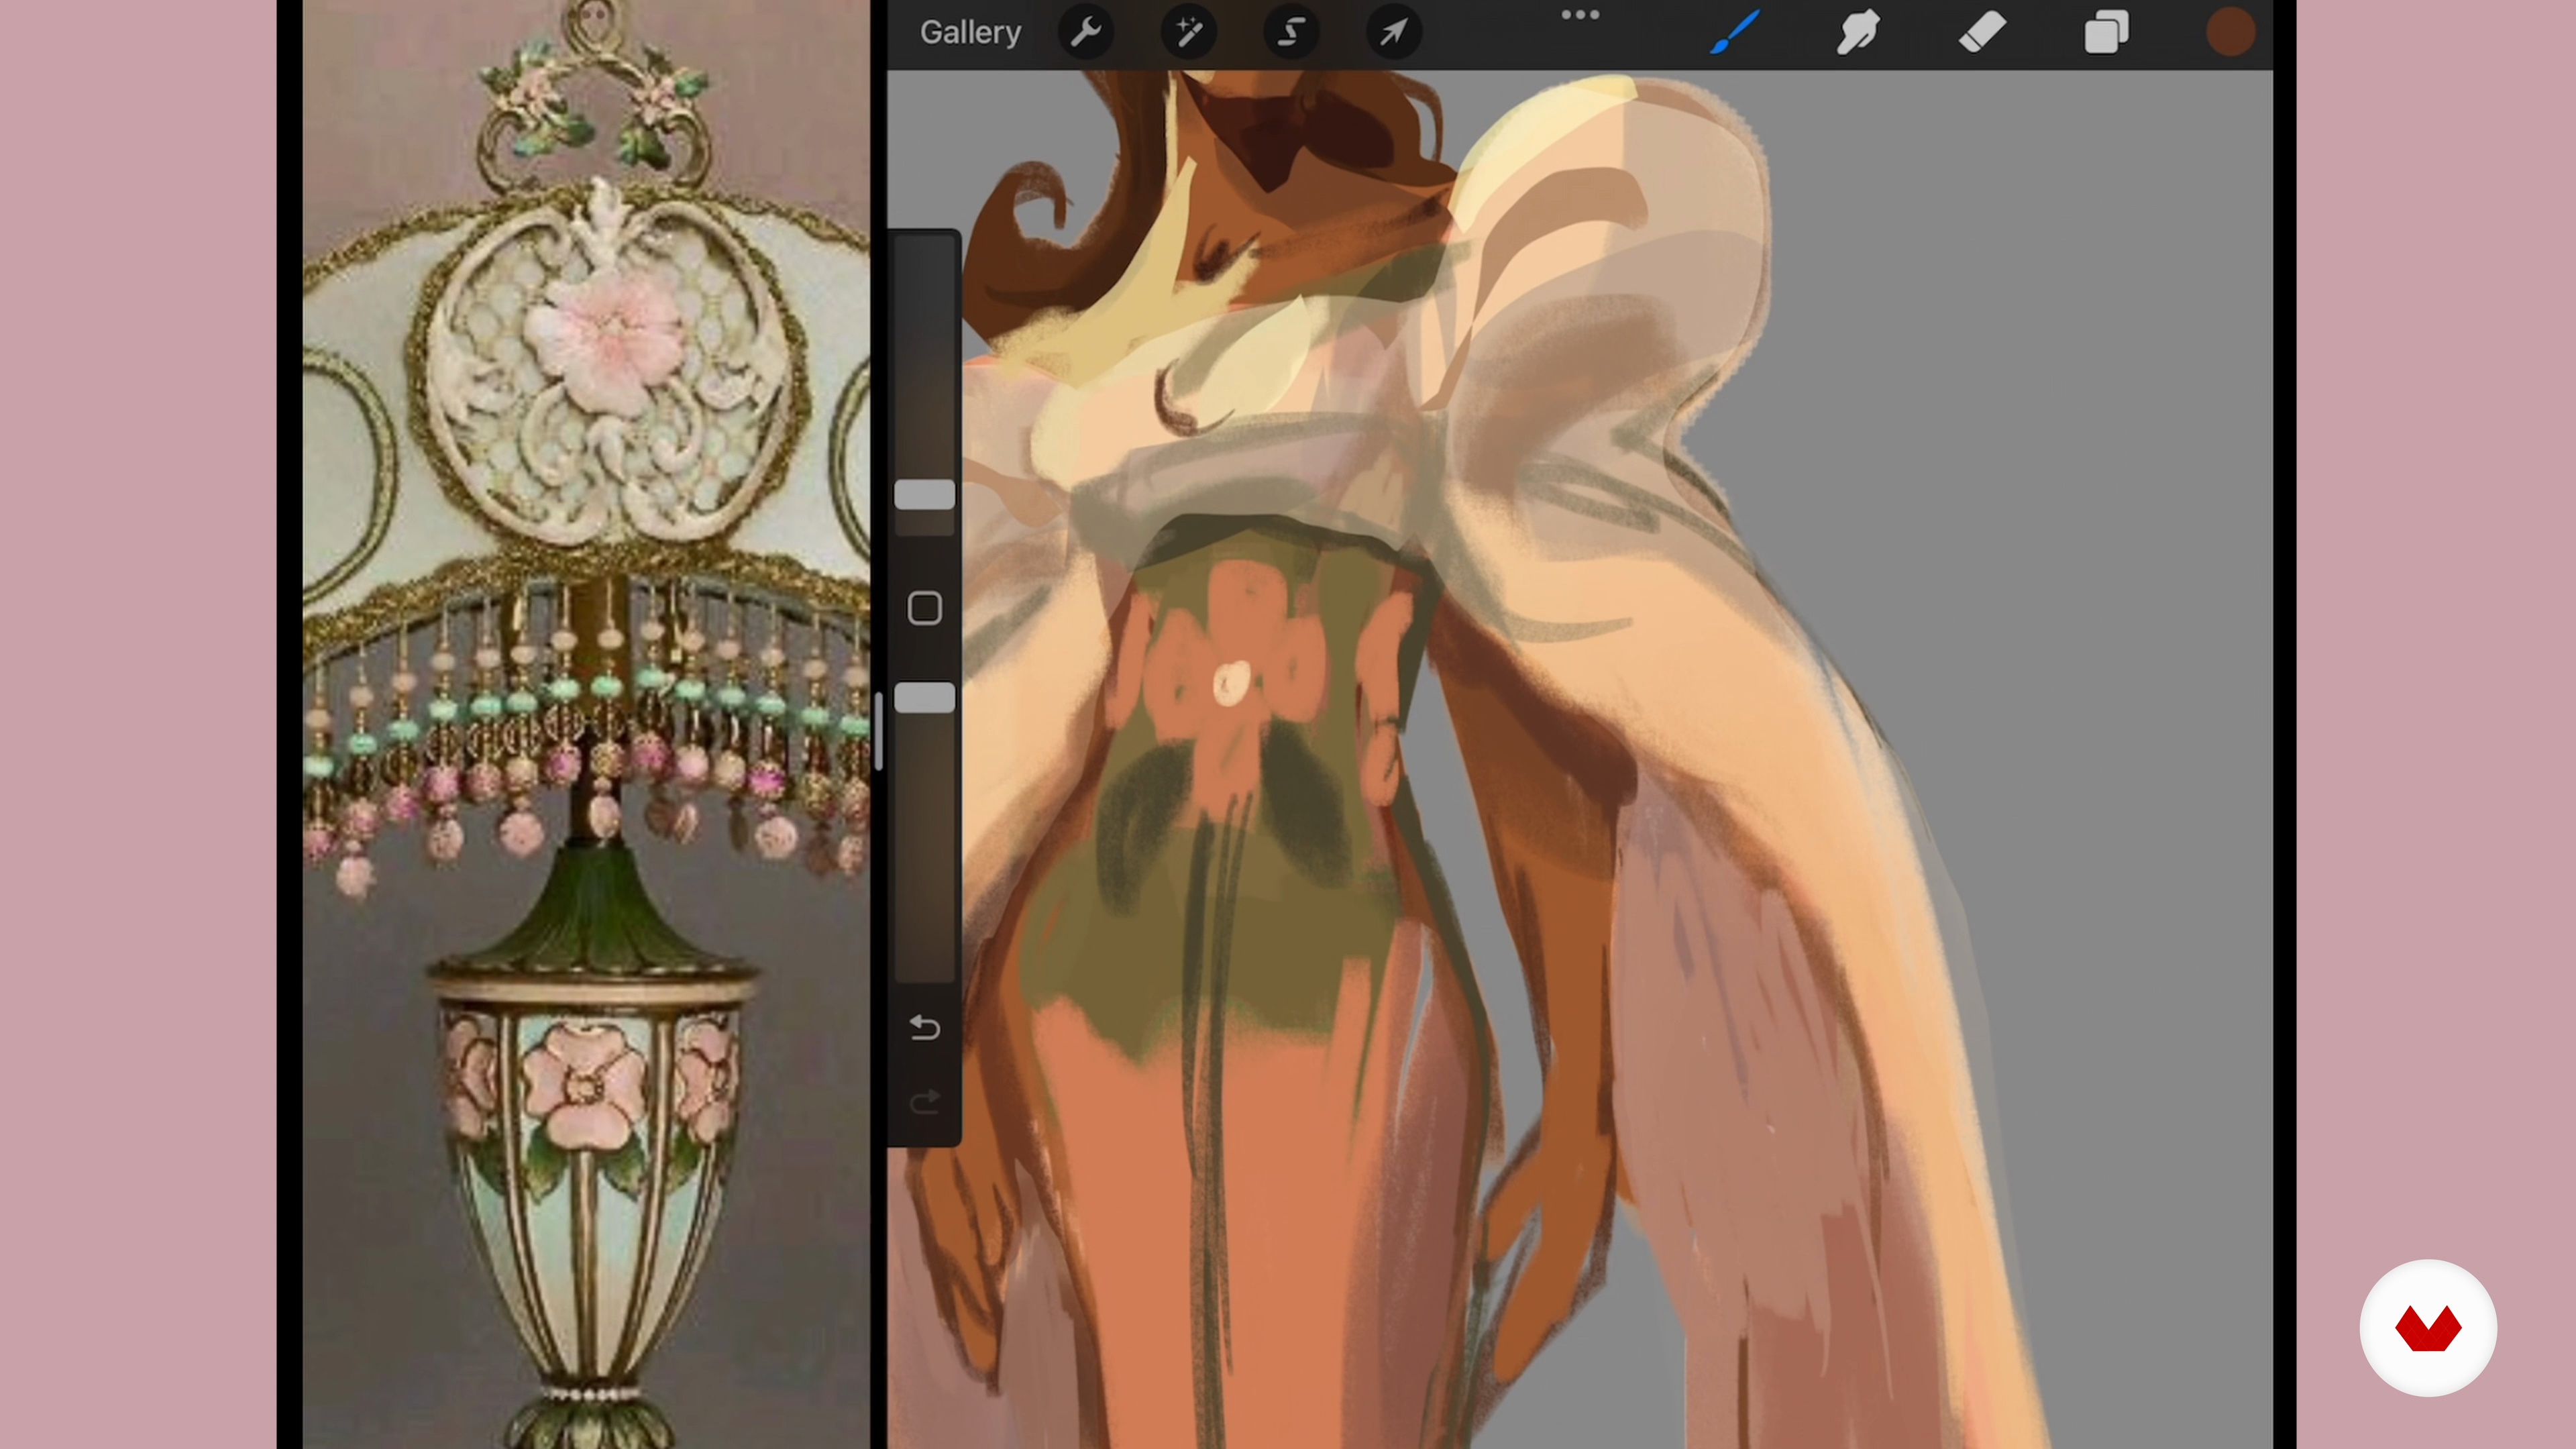Select the Smudge tool
The height and width of the screenshot is (1449, 2576).
point(1858,32)
